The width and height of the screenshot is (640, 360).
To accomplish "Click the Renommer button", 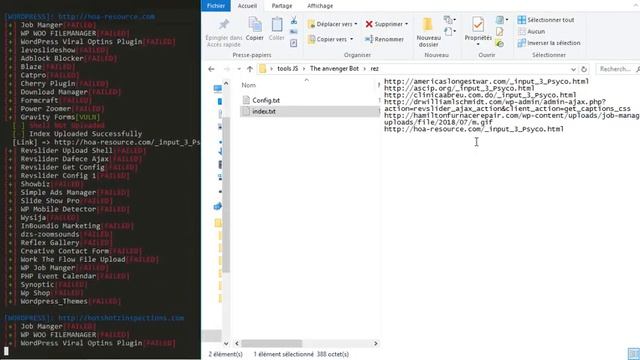I will point(384,39).
